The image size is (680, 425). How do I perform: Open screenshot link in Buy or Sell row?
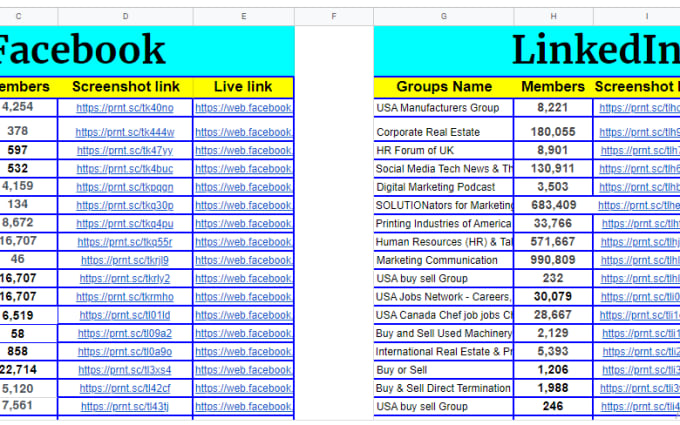(x=641, y=370)
